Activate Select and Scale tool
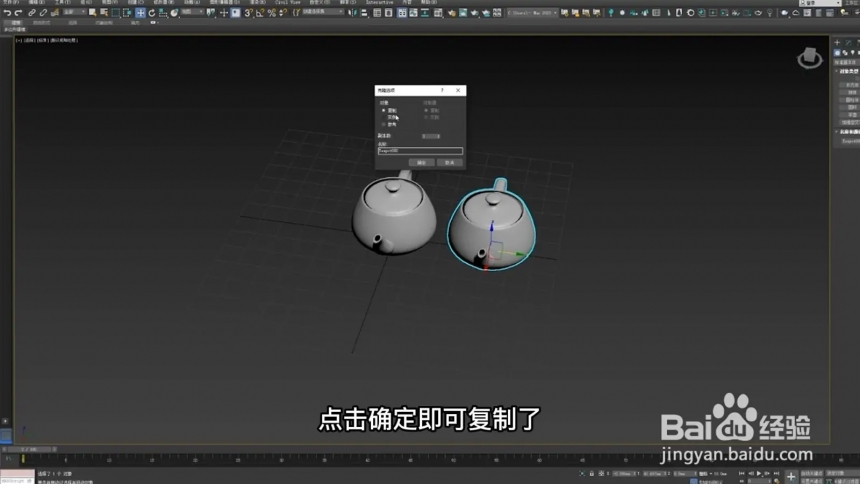The width and height of the screenshot is (860, 484). [x=163, y=13]
